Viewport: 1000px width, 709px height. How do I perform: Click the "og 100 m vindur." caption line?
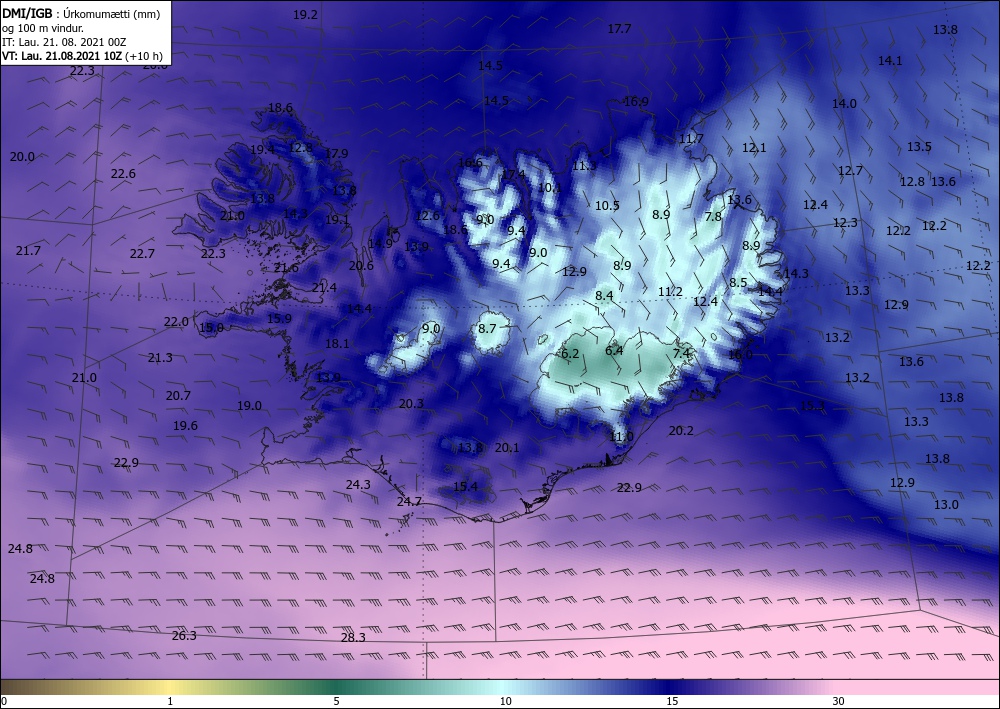(x=43, y=28)
